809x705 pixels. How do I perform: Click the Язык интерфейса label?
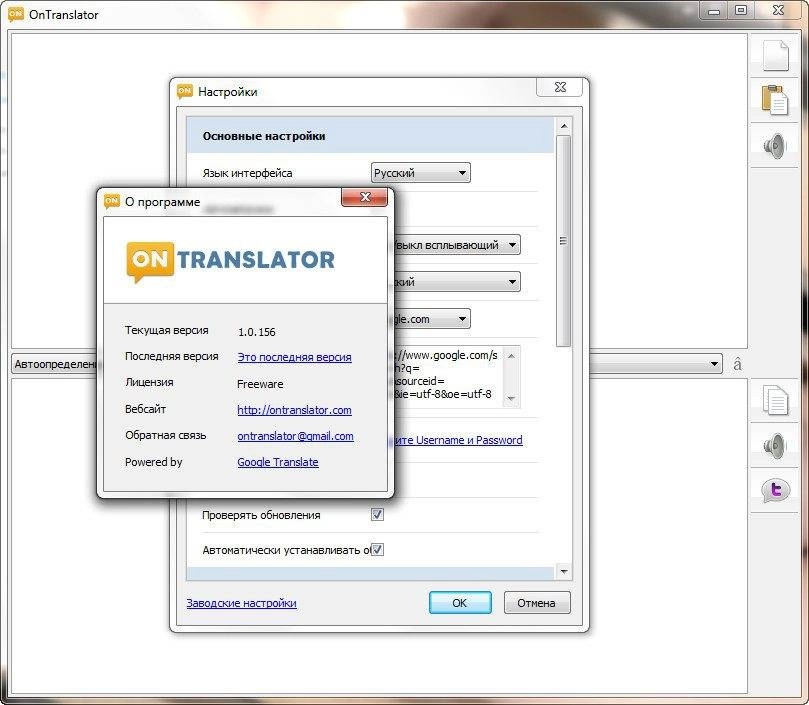(x=247, y=173)
